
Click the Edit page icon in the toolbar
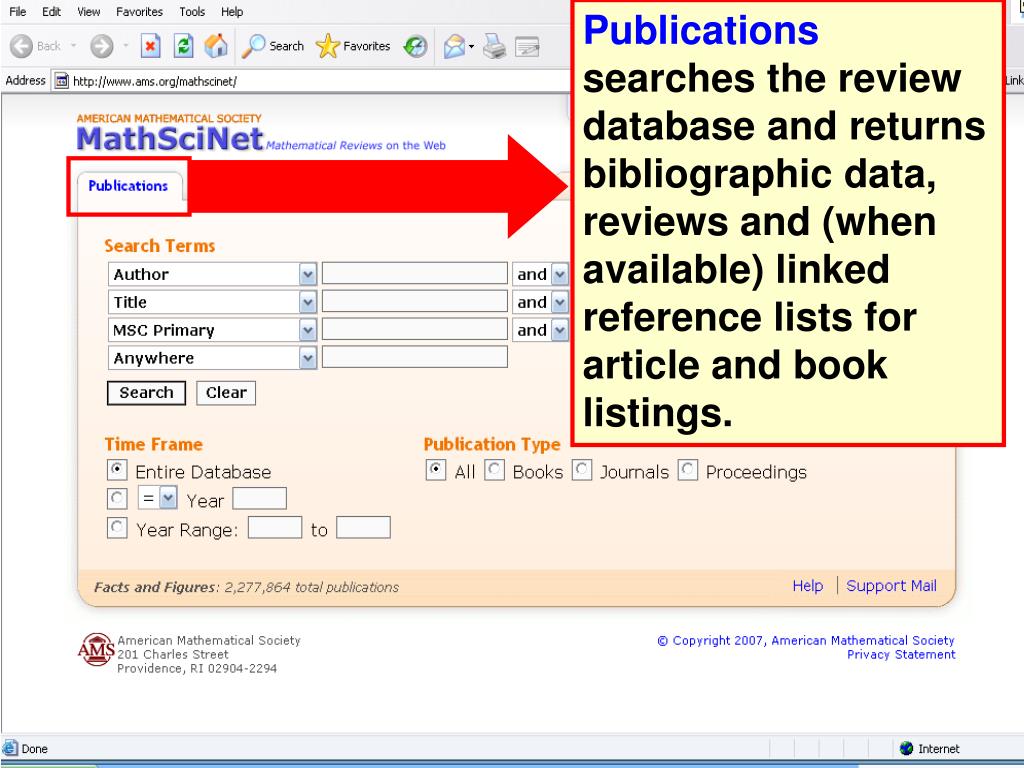point(527,46)
